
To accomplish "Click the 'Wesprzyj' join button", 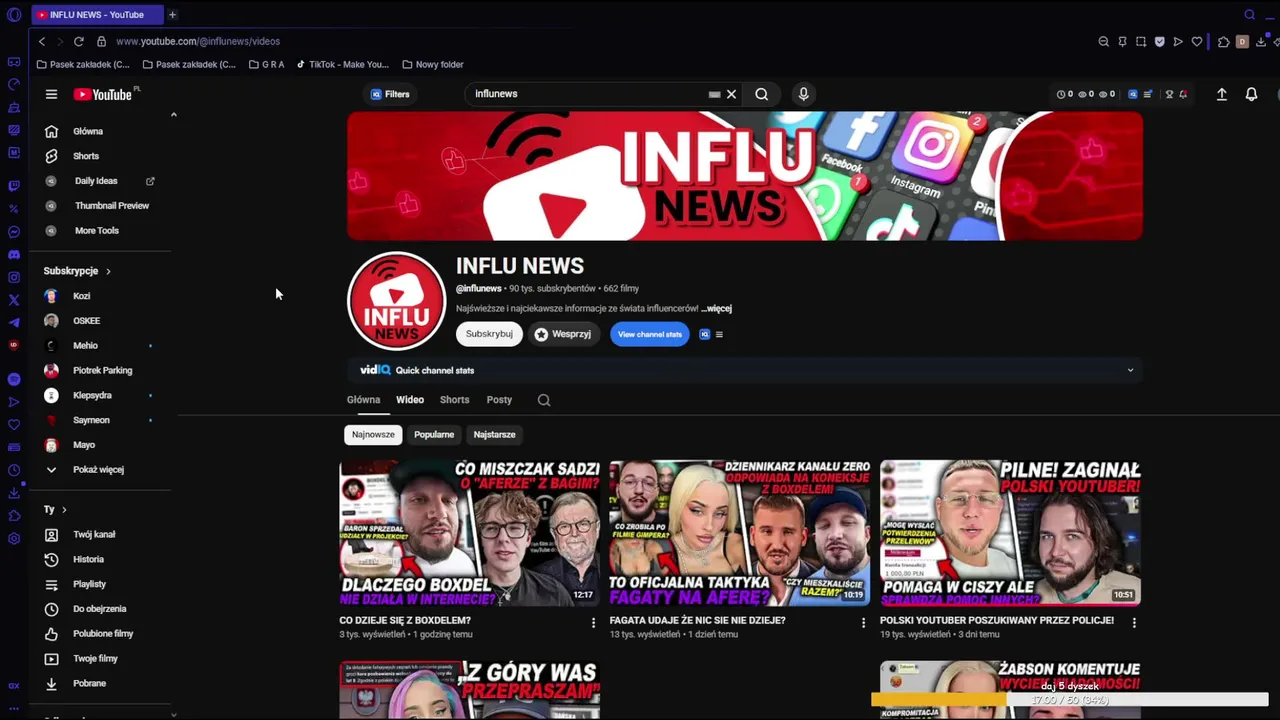I will pyautogui.click(x=563, y=334).
